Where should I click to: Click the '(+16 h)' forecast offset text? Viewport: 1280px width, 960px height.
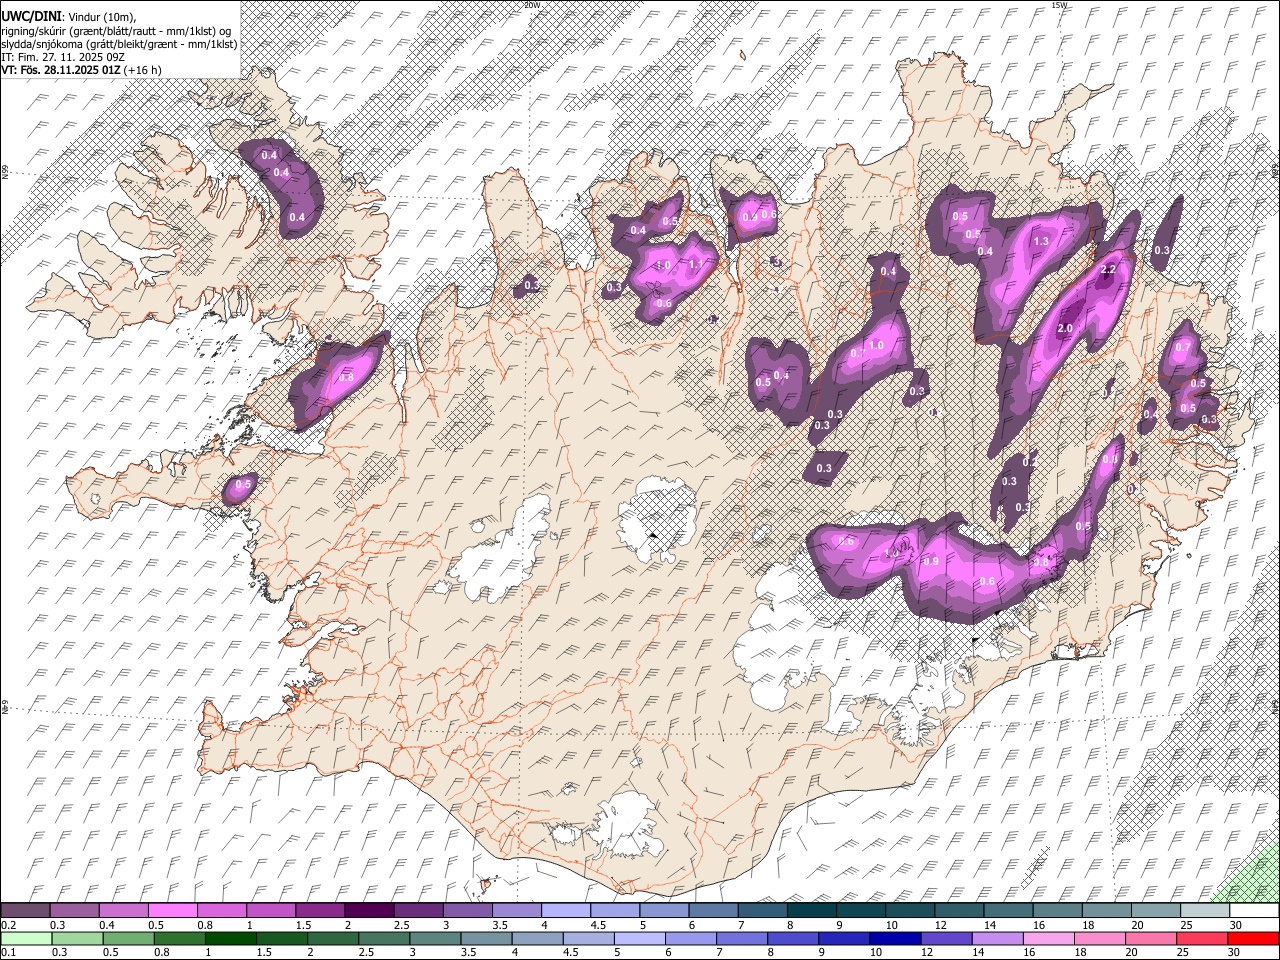143,70
